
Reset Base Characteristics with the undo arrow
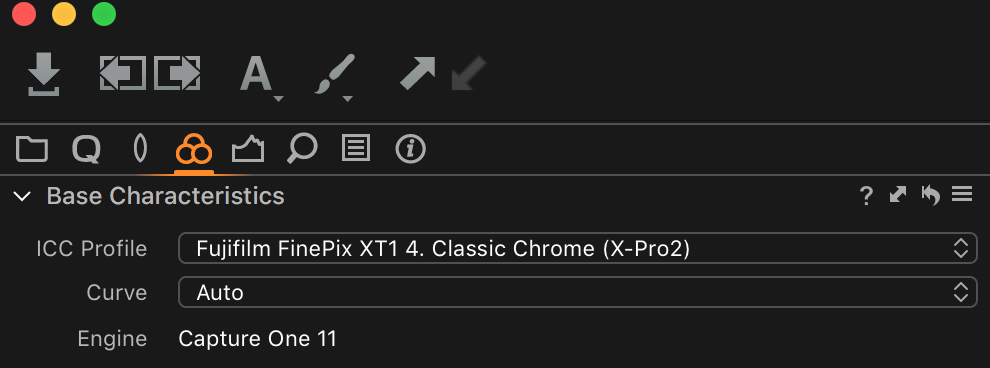tap(931, 195)
